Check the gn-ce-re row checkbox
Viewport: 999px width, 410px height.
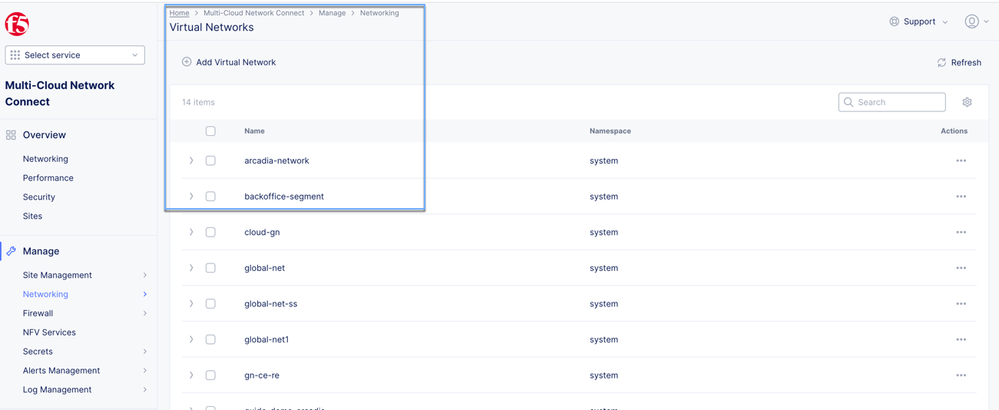pos(211,375)
